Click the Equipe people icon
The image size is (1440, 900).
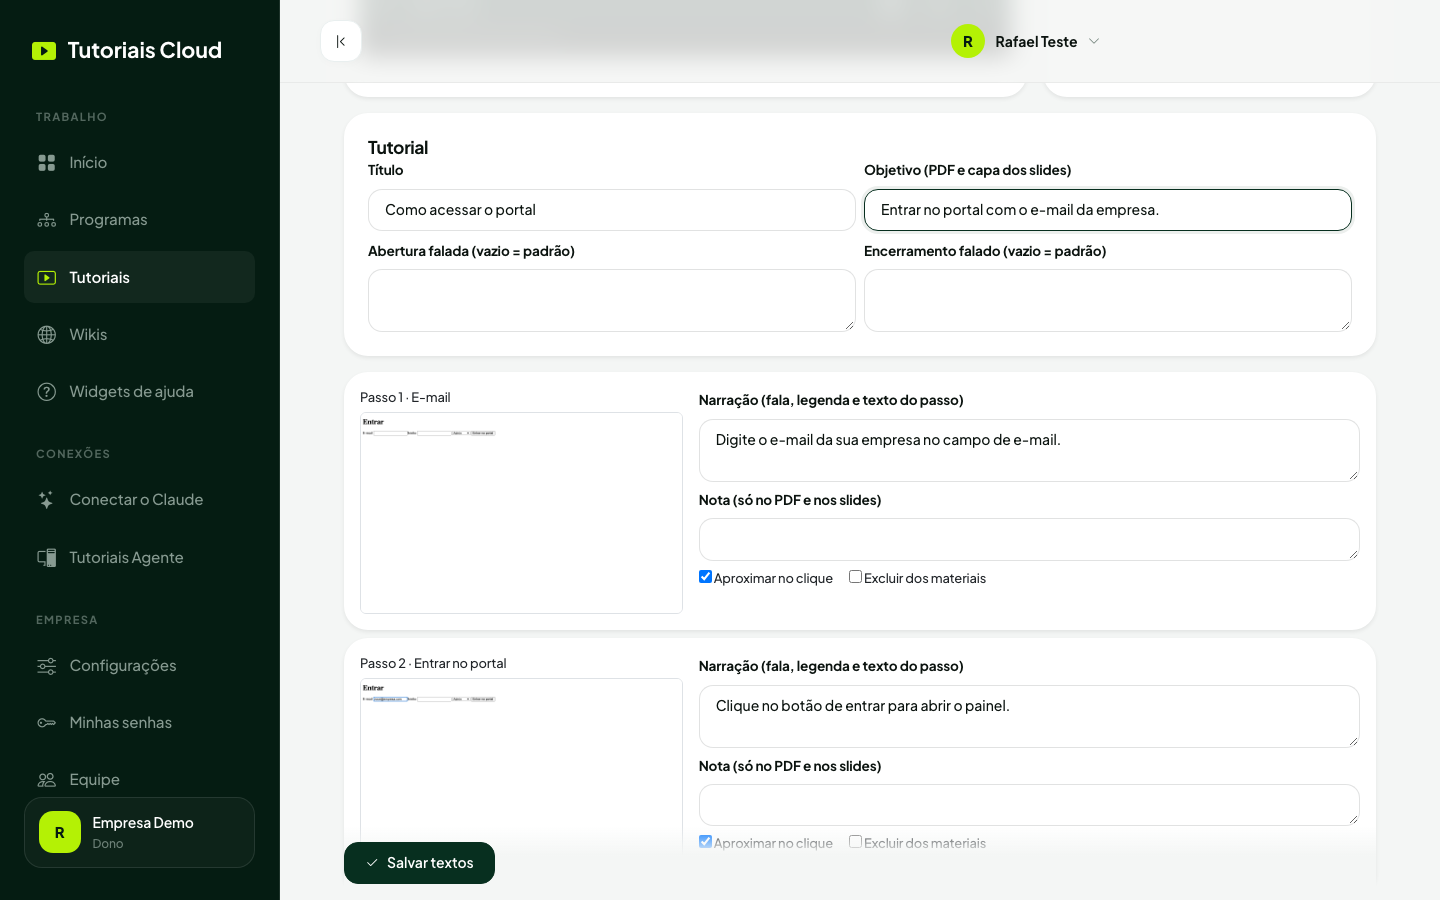point(47,780)
